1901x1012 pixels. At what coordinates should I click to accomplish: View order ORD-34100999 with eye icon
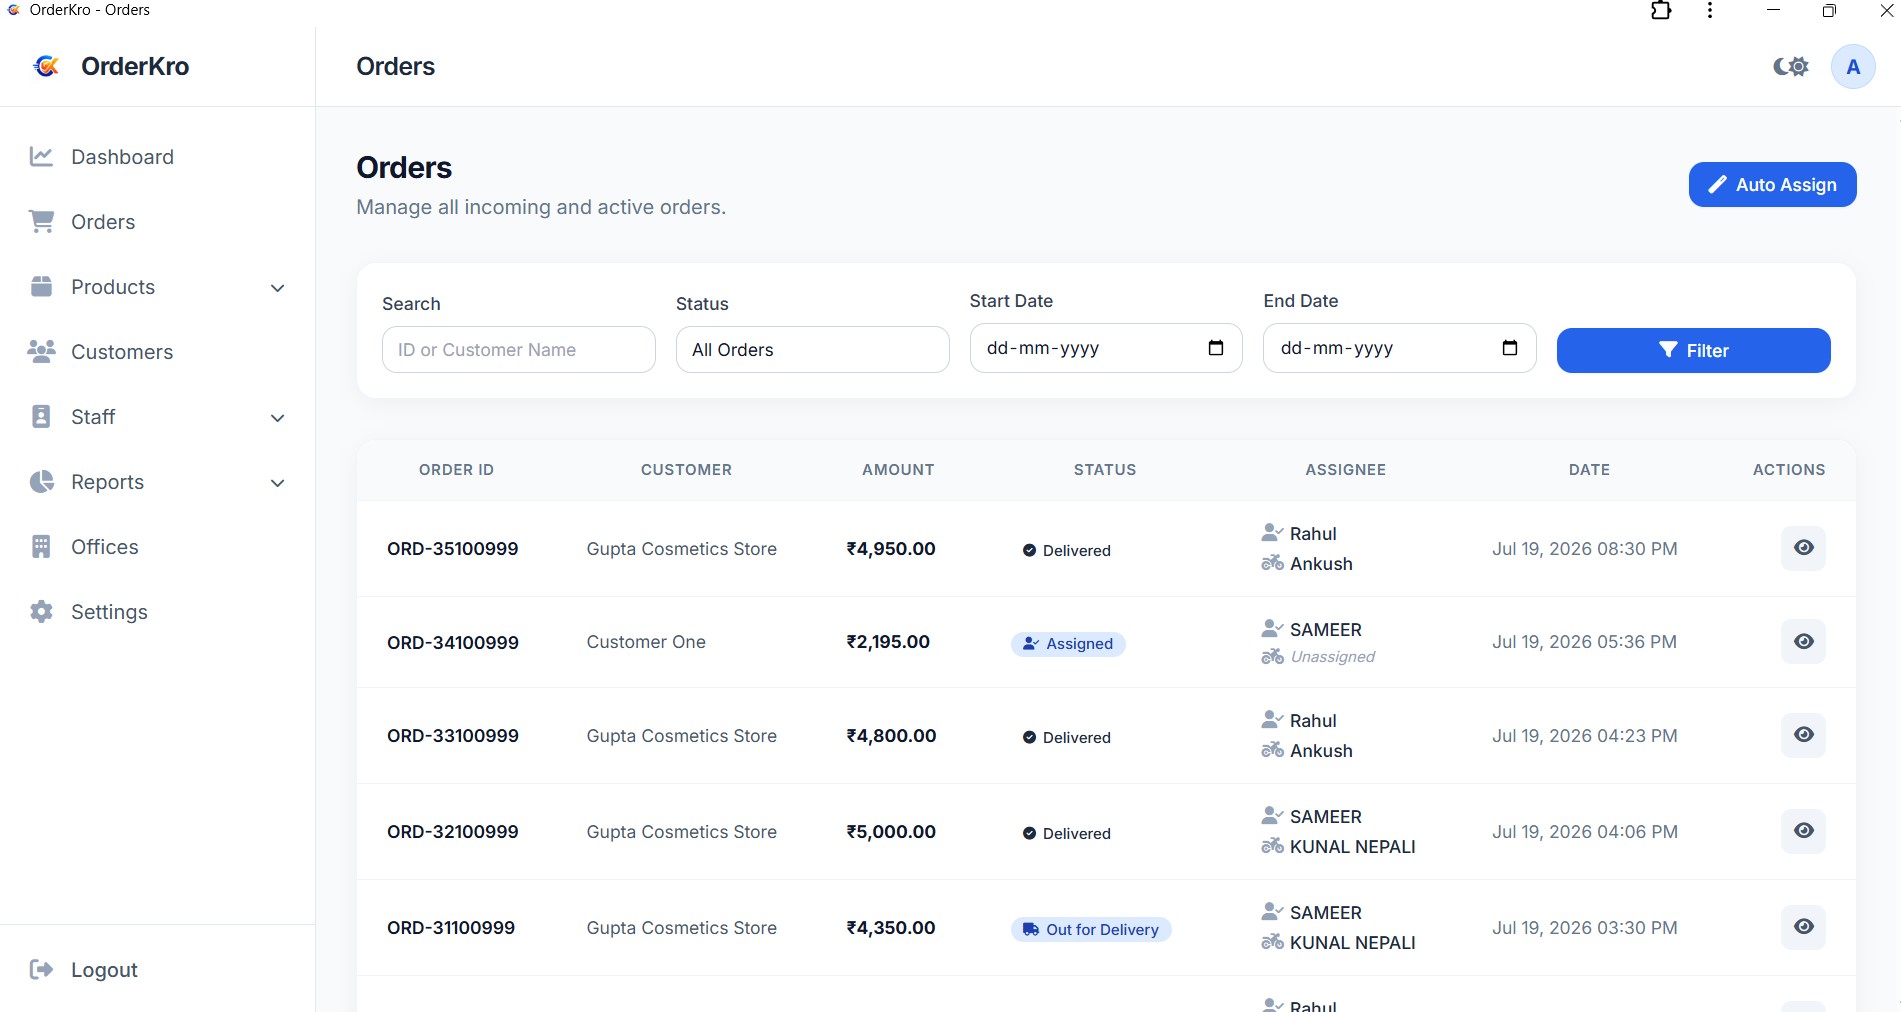tap(1803, 642)
